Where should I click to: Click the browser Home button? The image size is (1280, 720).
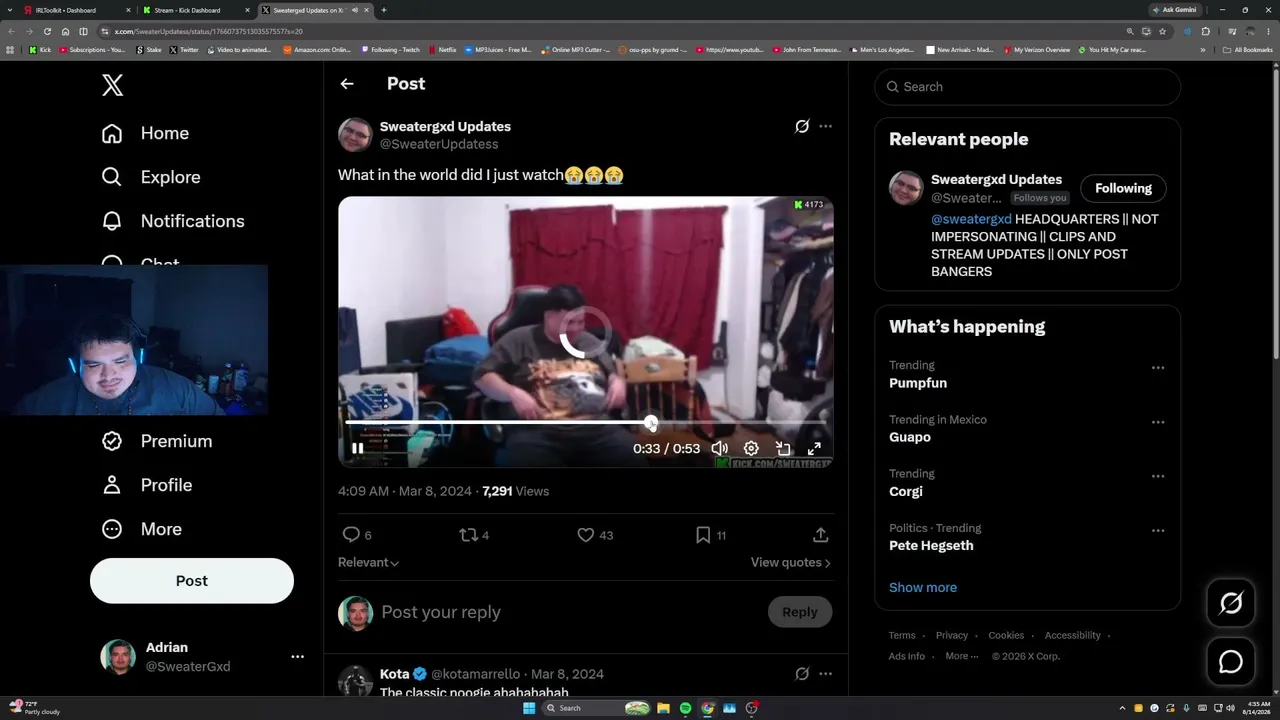pos(65,31)
